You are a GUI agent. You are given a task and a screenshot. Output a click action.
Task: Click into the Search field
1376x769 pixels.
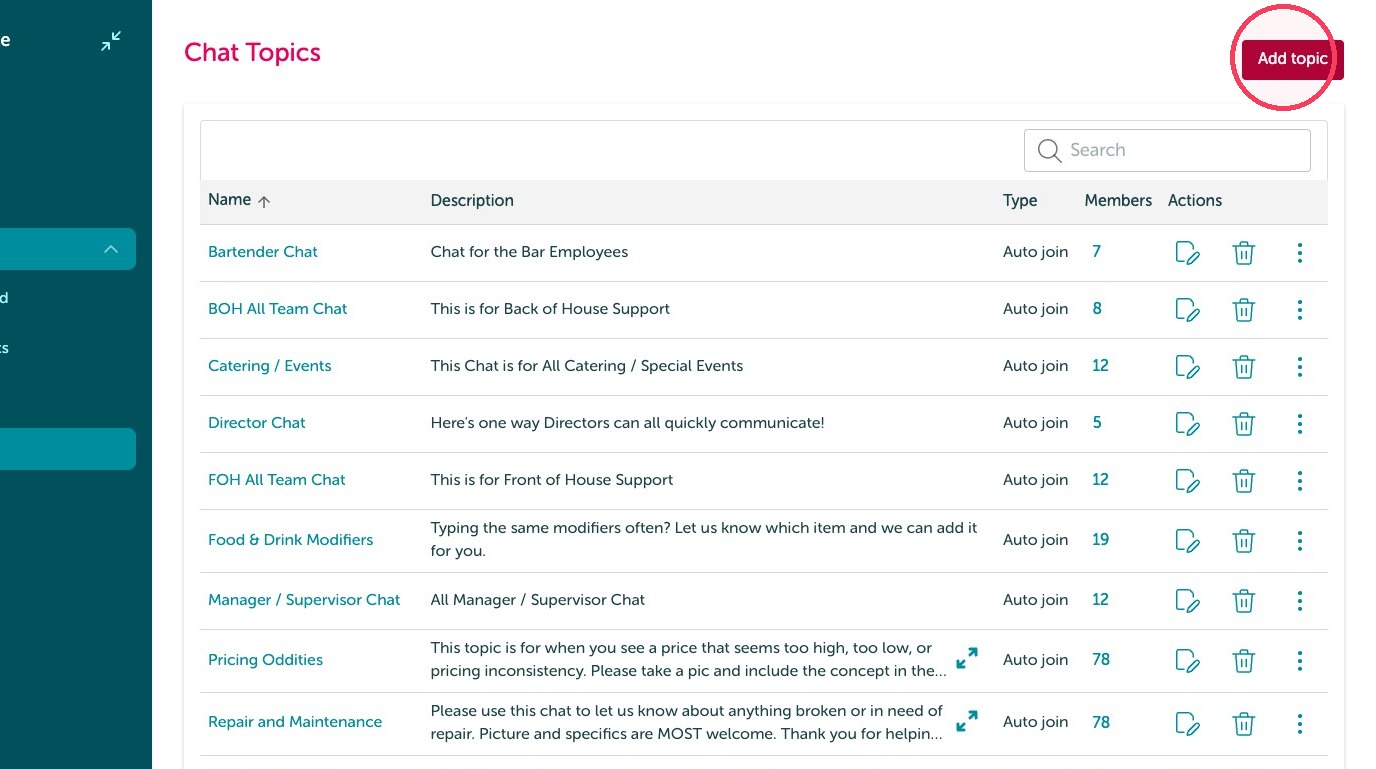[x=1167, y=150]
